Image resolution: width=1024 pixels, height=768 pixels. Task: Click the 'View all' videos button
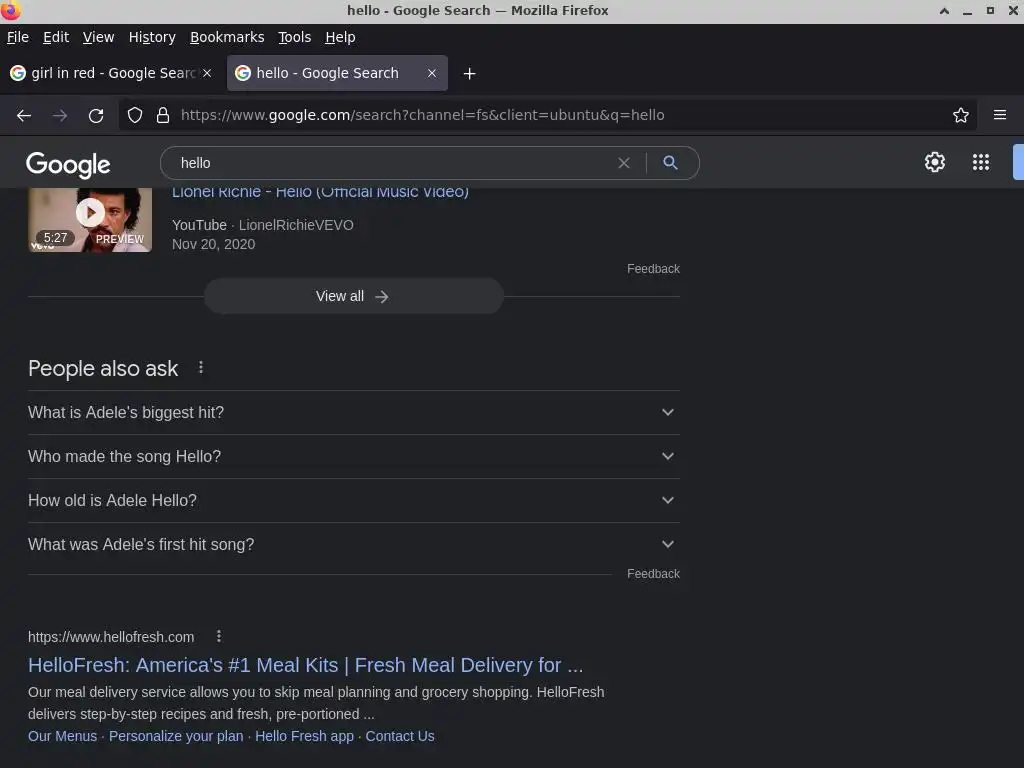click(353, 296)
